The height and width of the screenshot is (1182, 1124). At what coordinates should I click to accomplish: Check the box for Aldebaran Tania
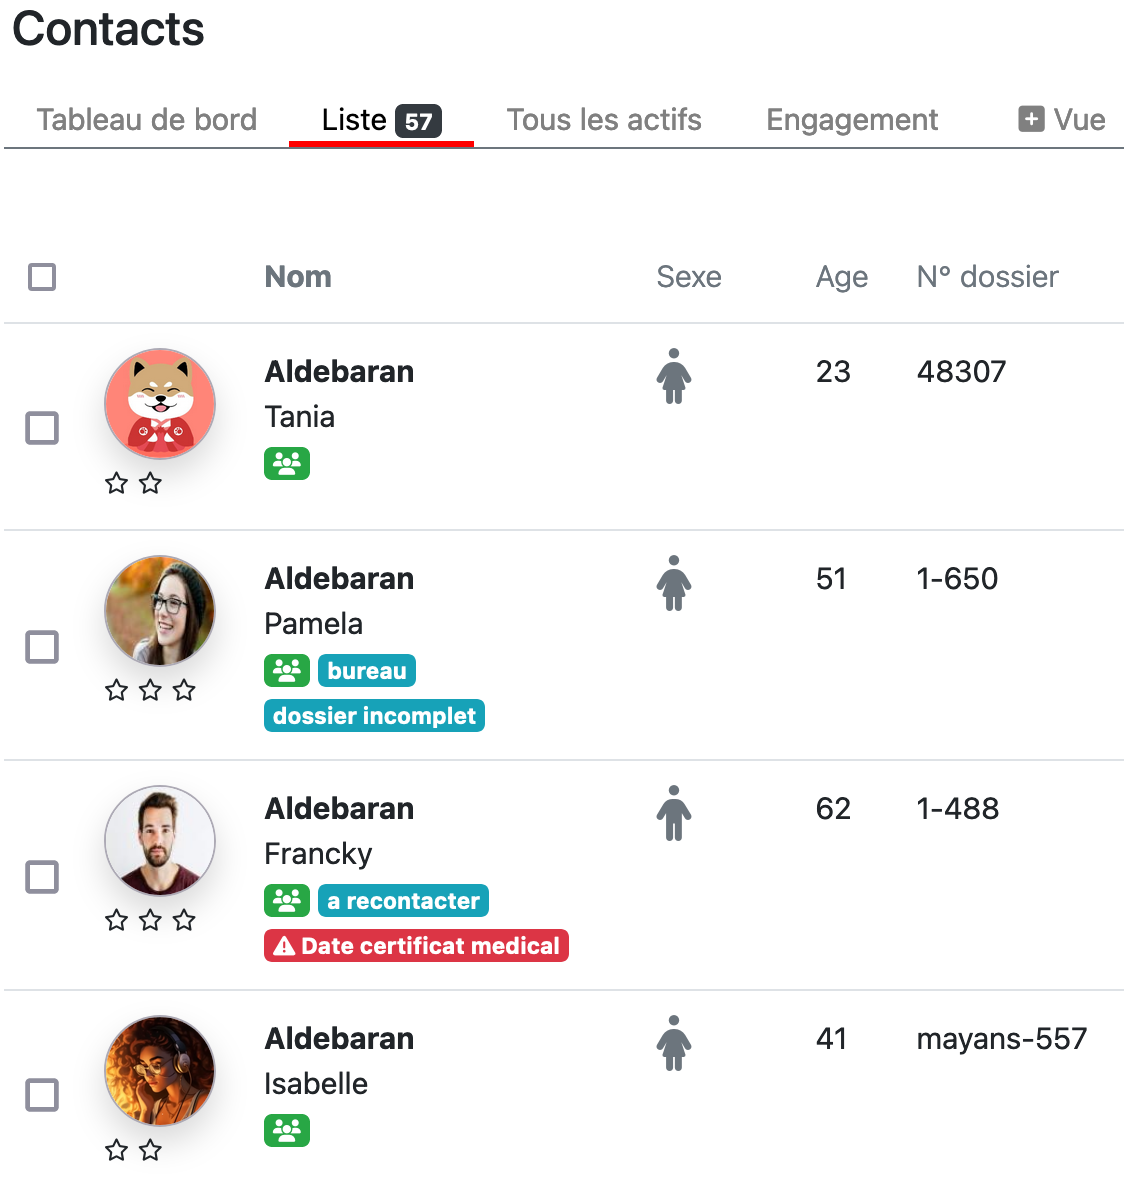(42, 428)
